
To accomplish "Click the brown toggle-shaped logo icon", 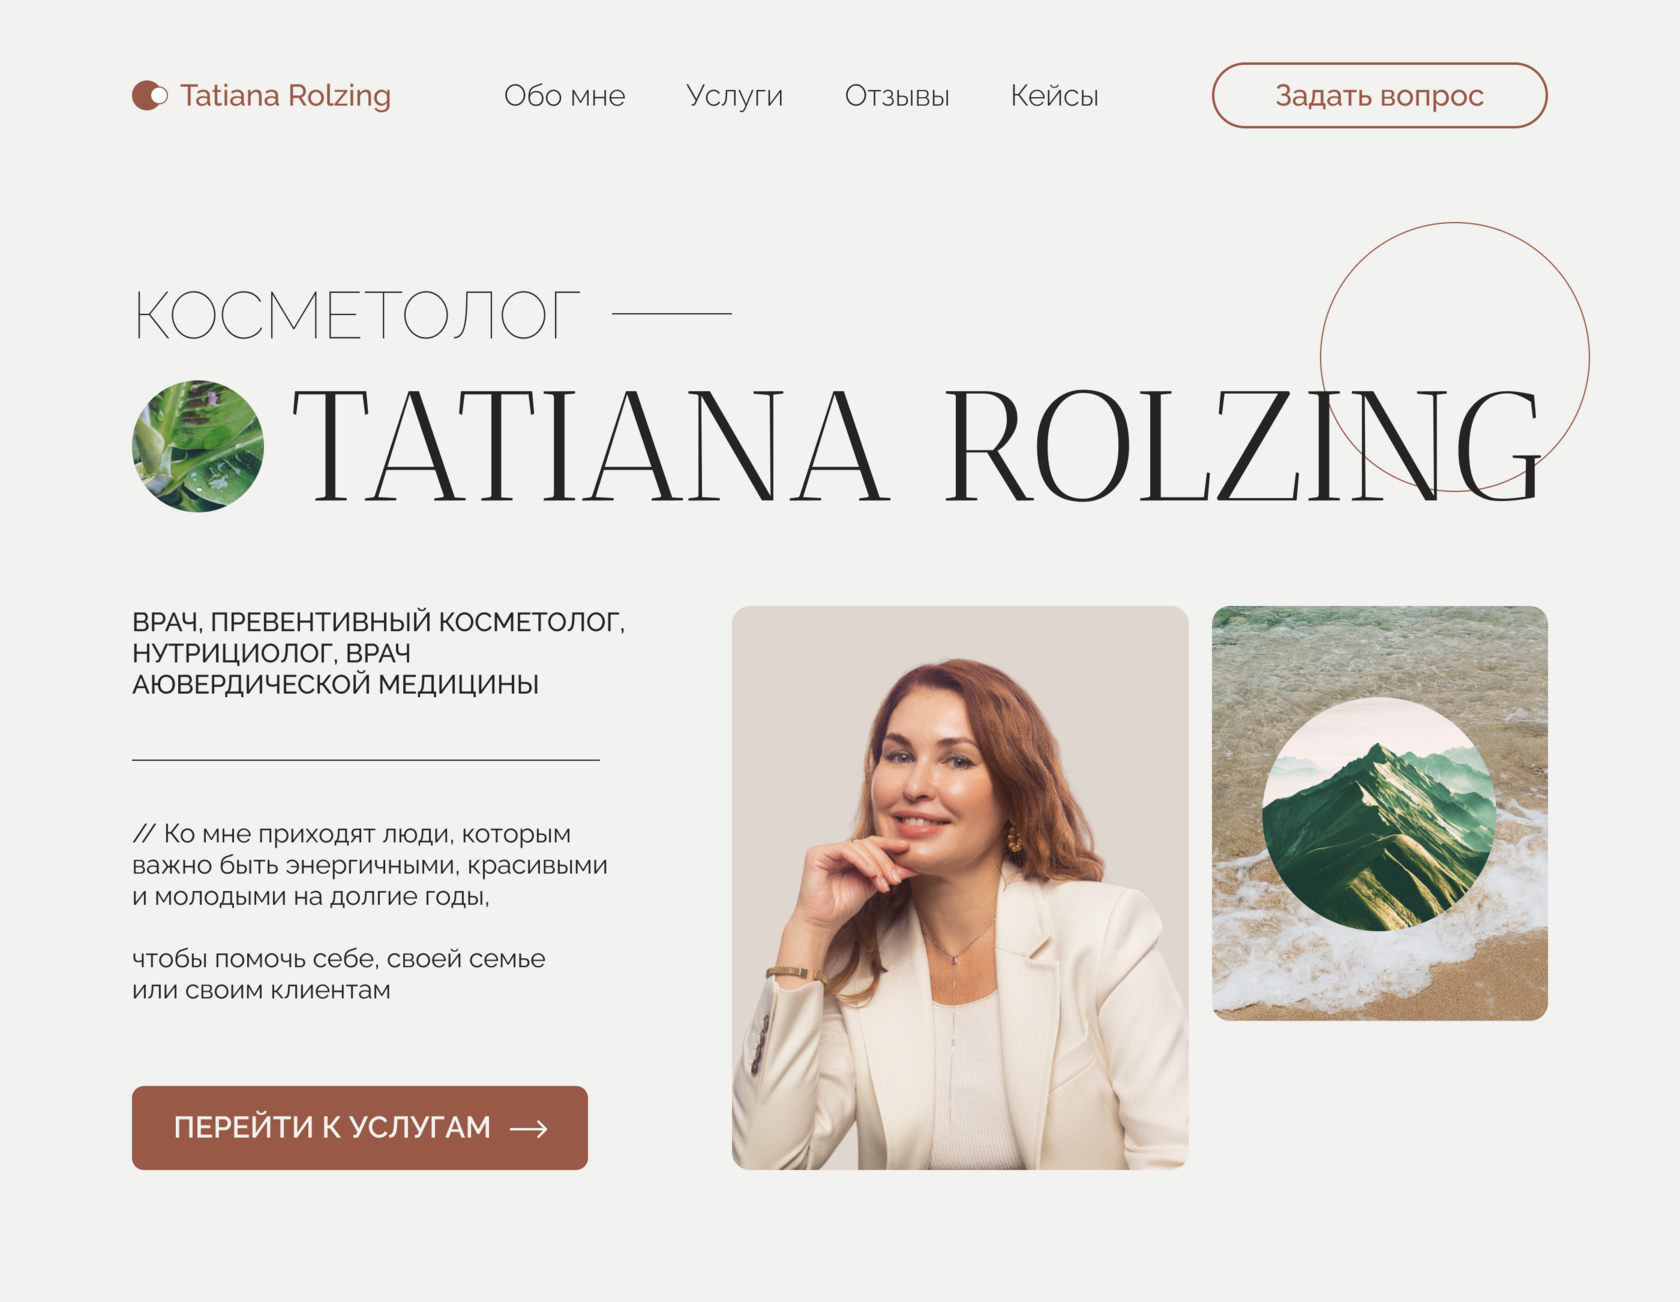I will point(150,96).
